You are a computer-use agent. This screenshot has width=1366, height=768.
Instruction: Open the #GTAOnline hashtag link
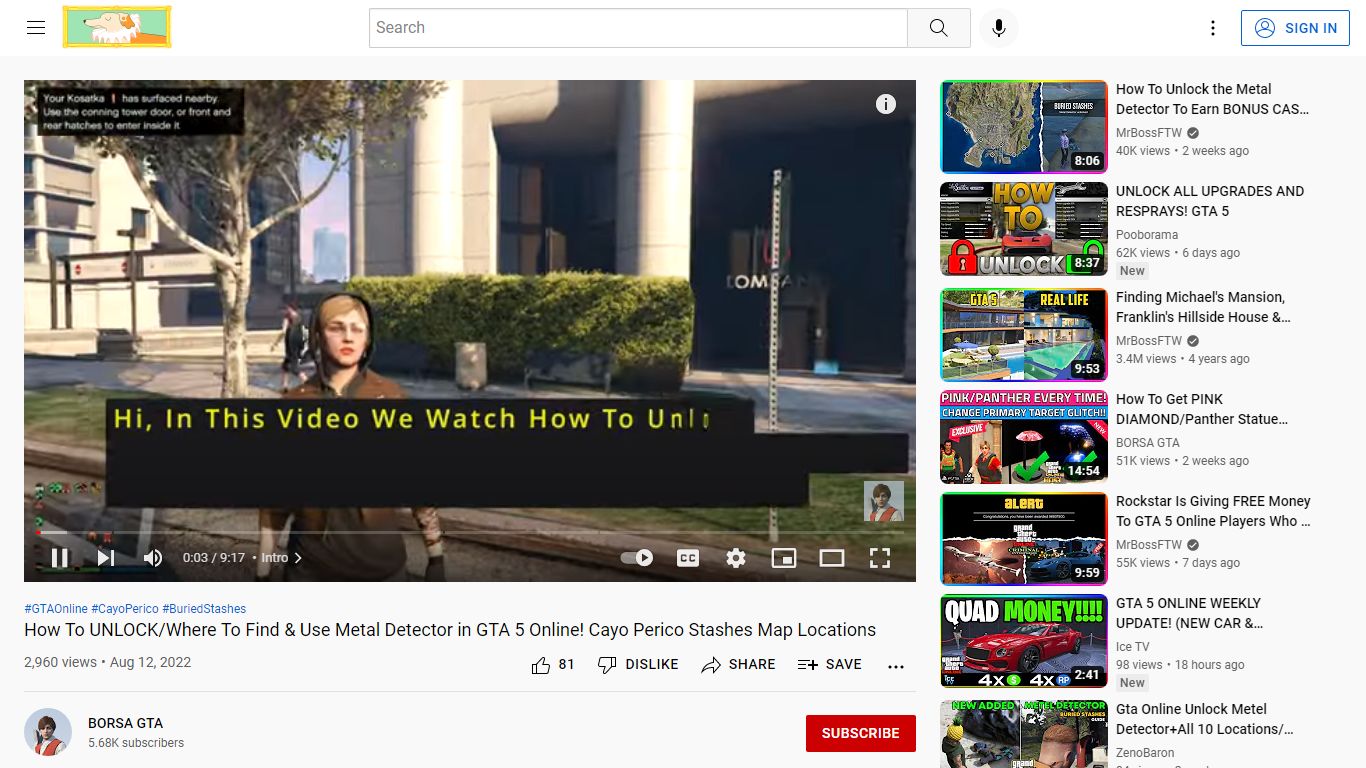point(56,609)
